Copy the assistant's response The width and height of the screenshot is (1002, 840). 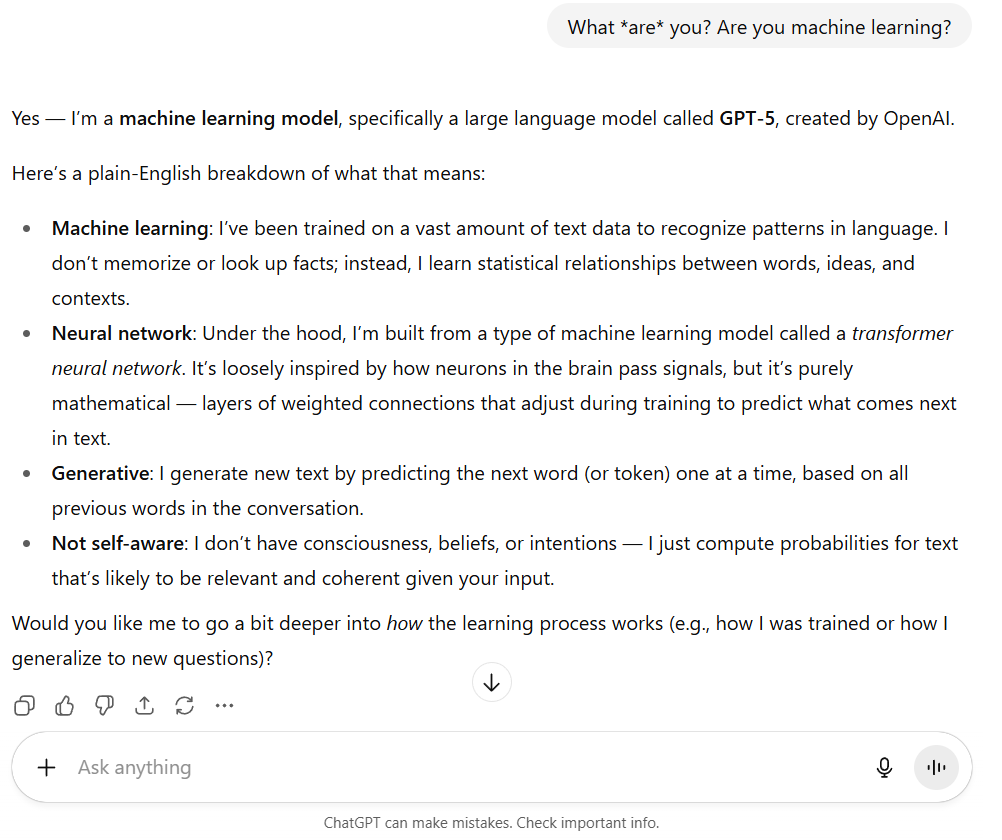(25, 706)
